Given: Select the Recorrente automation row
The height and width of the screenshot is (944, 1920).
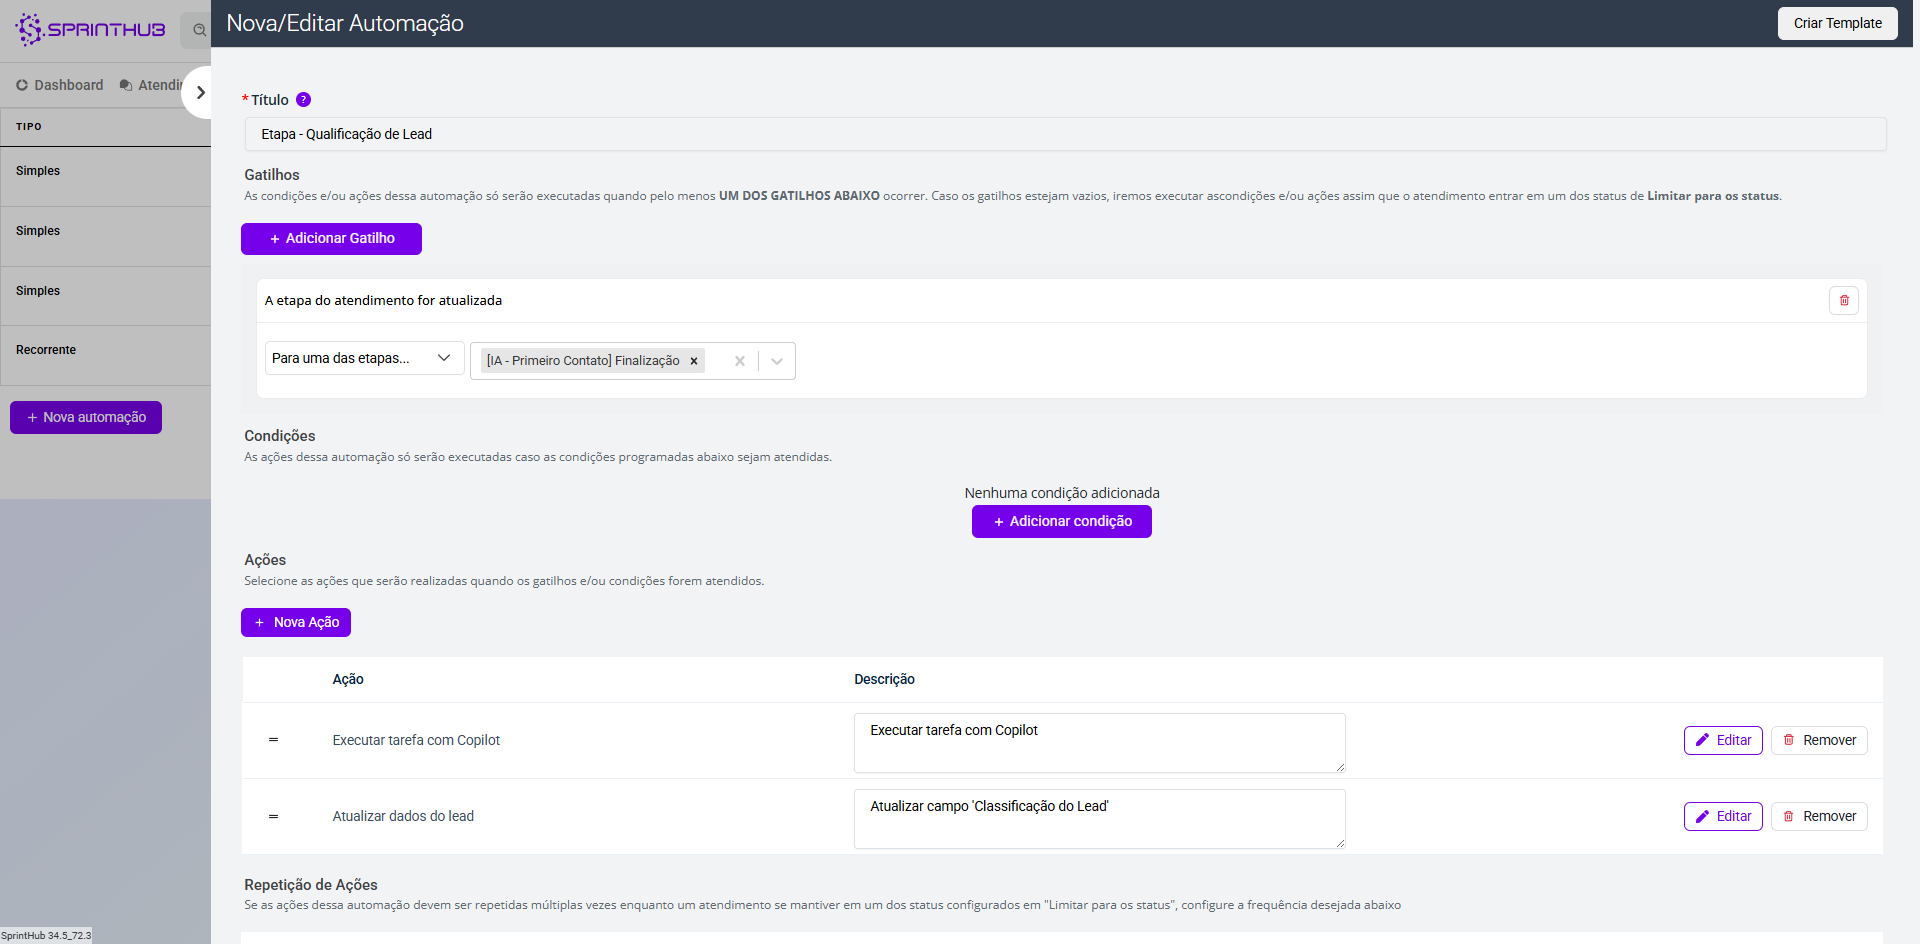Looking at the screenshot, I should 46,350.
